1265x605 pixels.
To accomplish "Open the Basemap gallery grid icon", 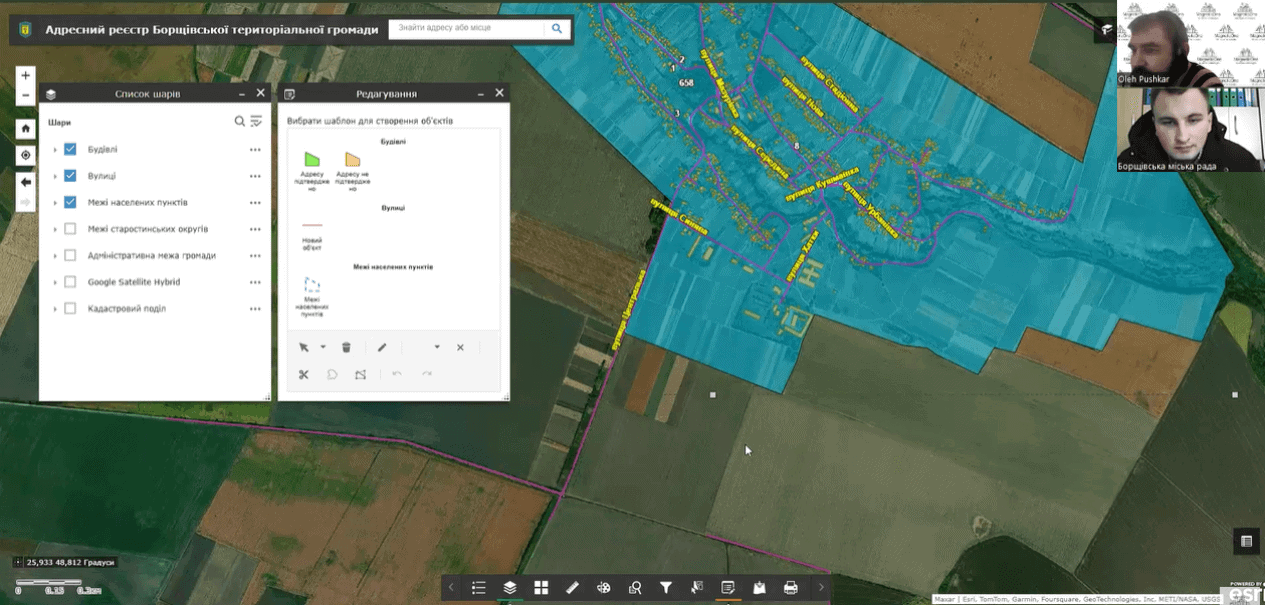I will tap(541, 588).
